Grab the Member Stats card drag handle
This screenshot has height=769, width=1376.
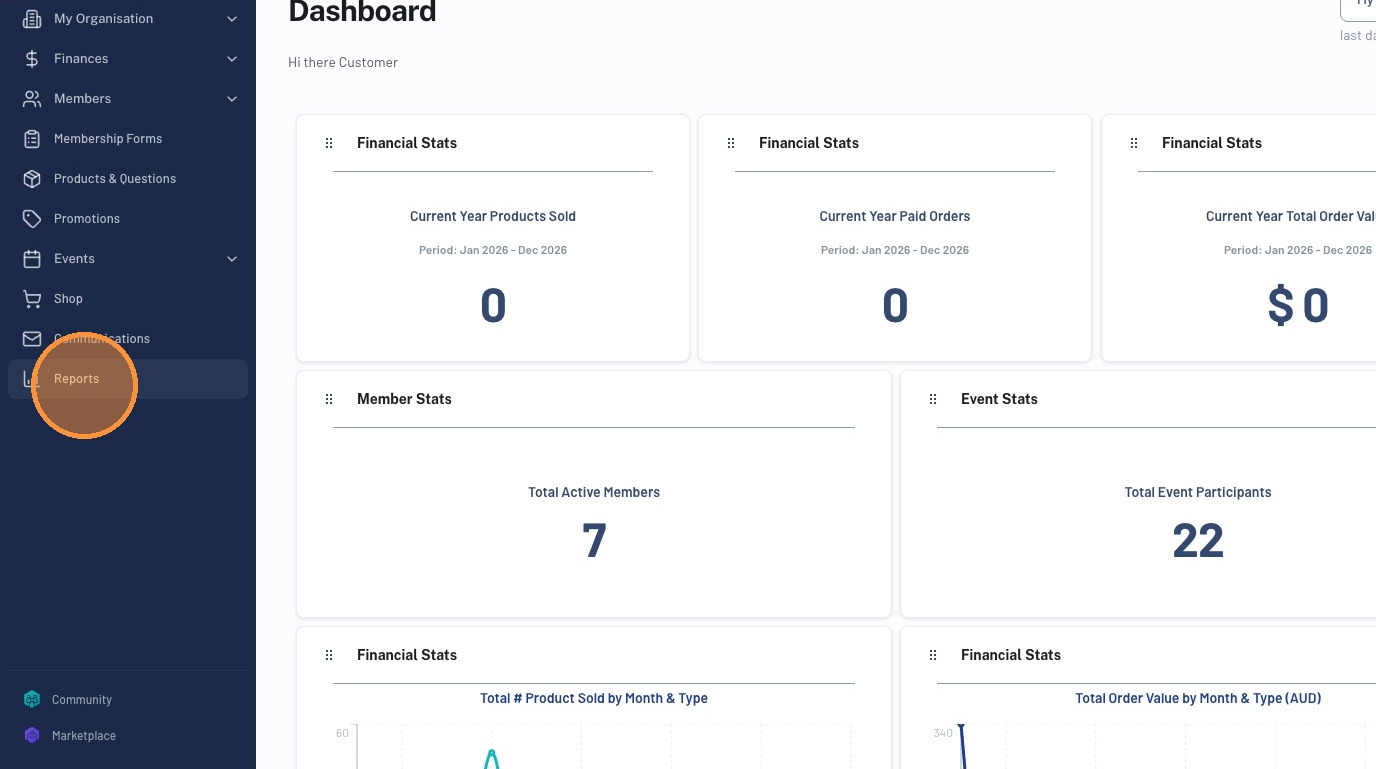(x=329, y=399)
